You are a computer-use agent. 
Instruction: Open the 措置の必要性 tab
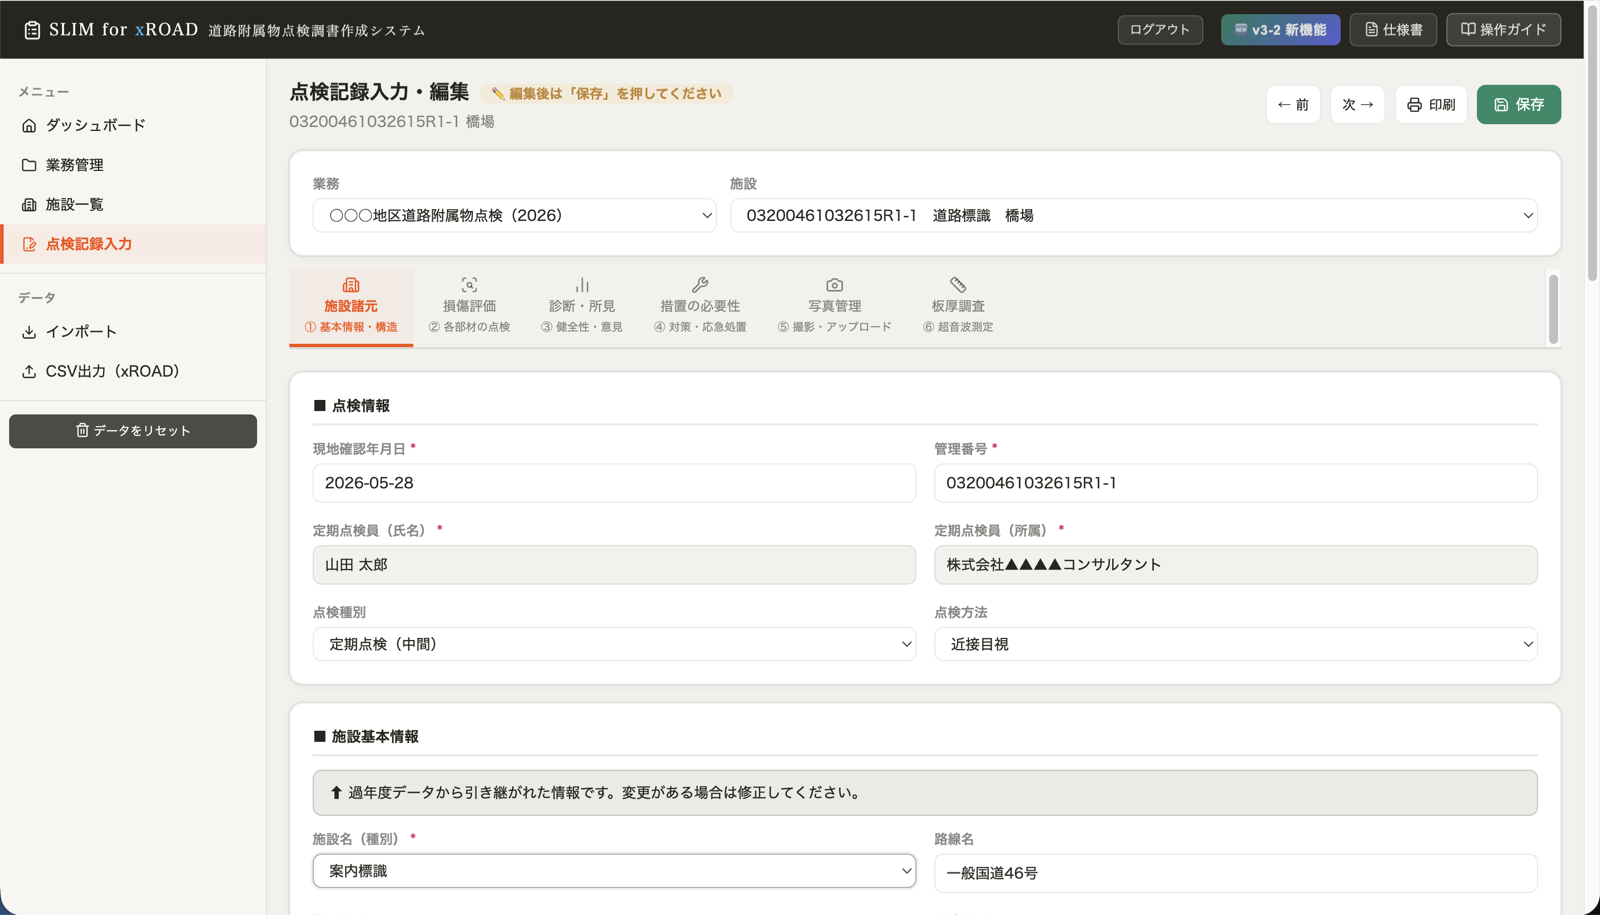700,306
